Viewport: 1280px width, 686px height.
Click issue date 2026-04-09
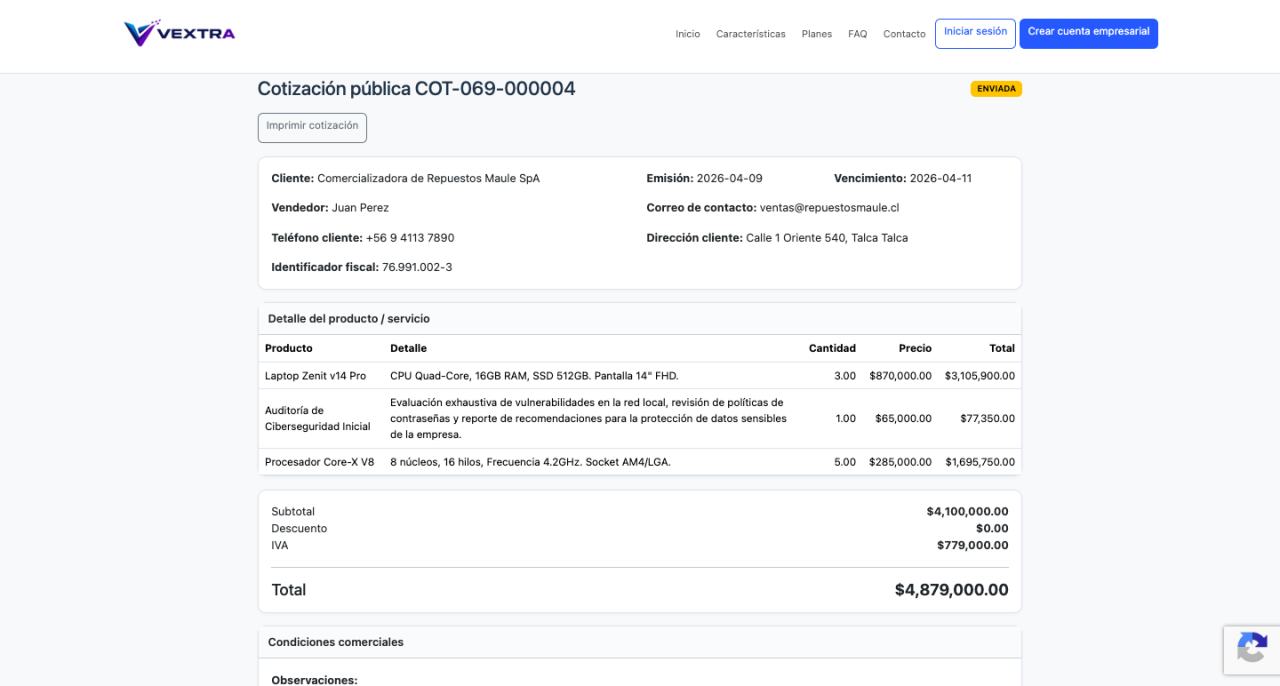[x=730, y=178]
